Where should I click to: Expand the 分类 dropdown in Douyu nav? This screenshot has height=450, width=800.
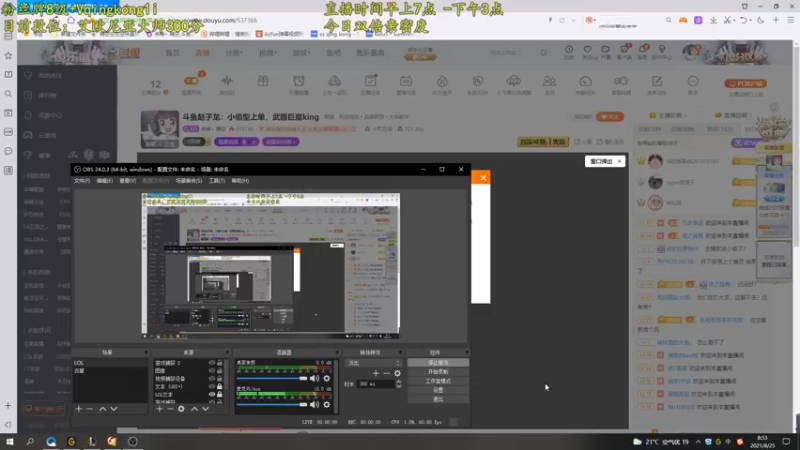234,53
